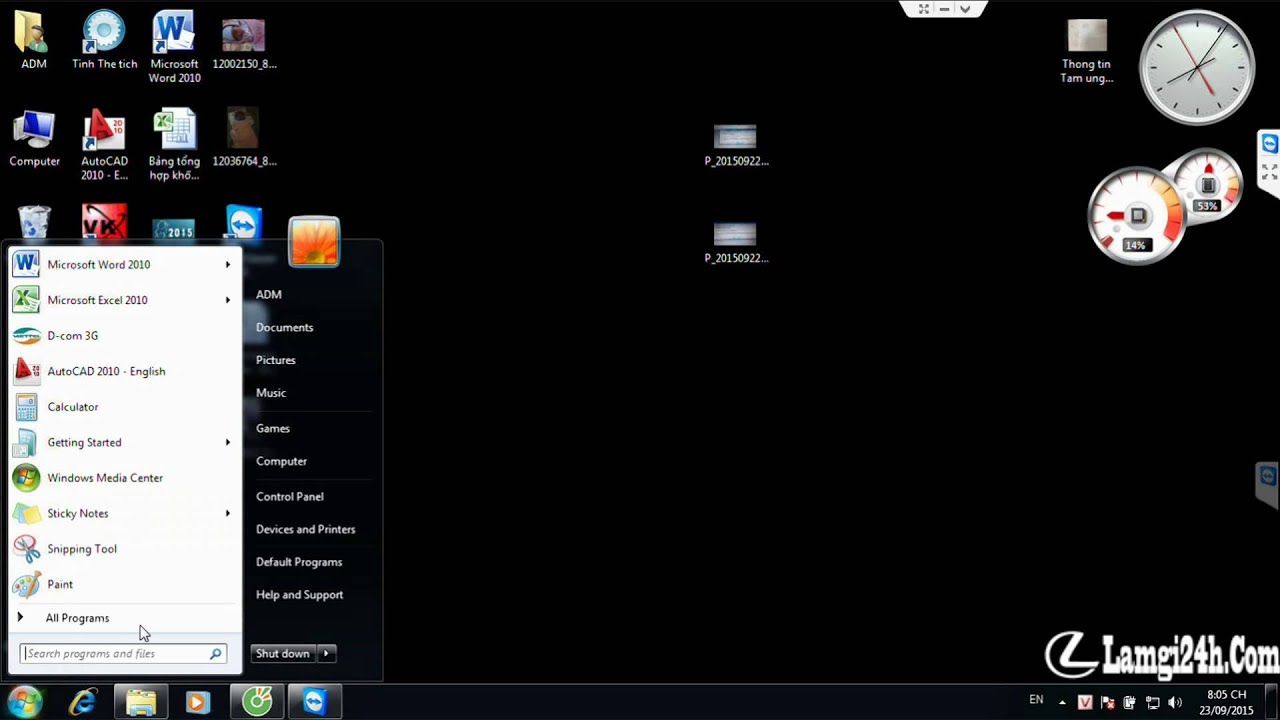Click EN language indicator in tray
The width and height of the screenshot is (1280, 720).
tap(1036, 700)
